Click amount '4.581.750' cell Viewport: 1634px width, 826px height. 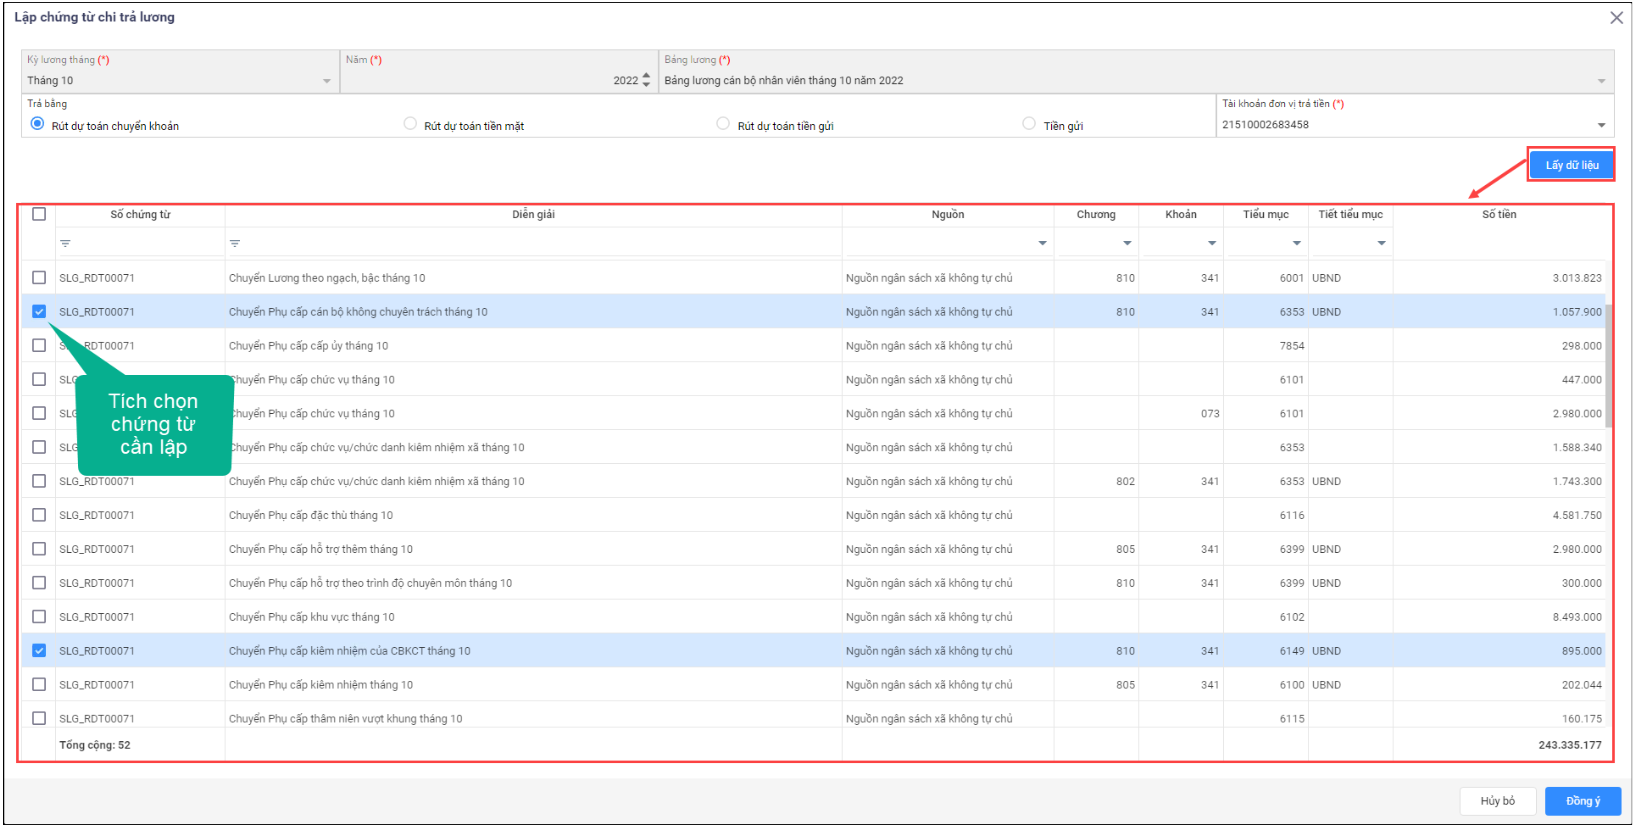tap(1499, 515)
